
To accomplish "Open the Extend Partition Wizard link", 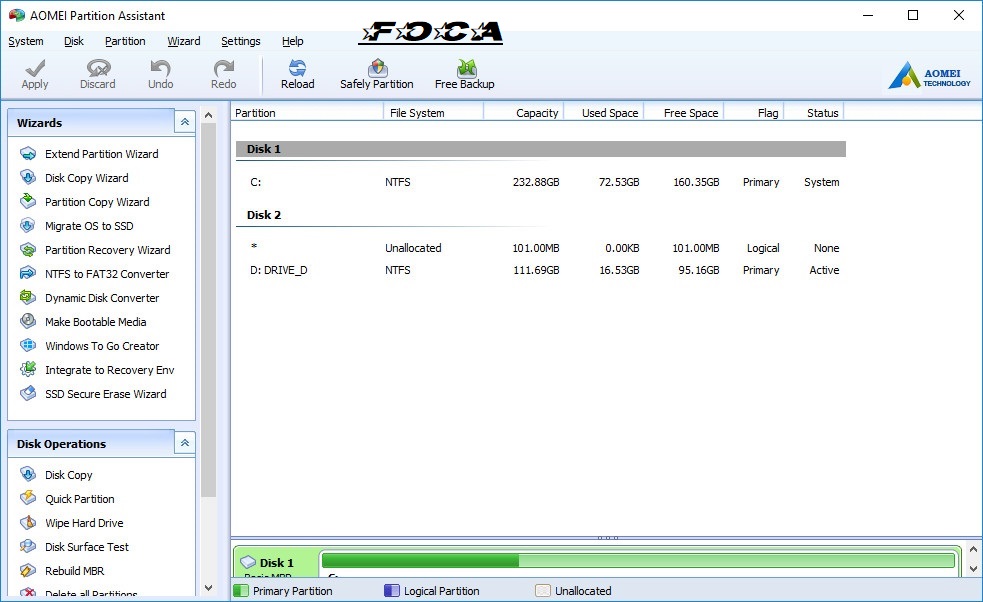I will (x=102, y=154).
